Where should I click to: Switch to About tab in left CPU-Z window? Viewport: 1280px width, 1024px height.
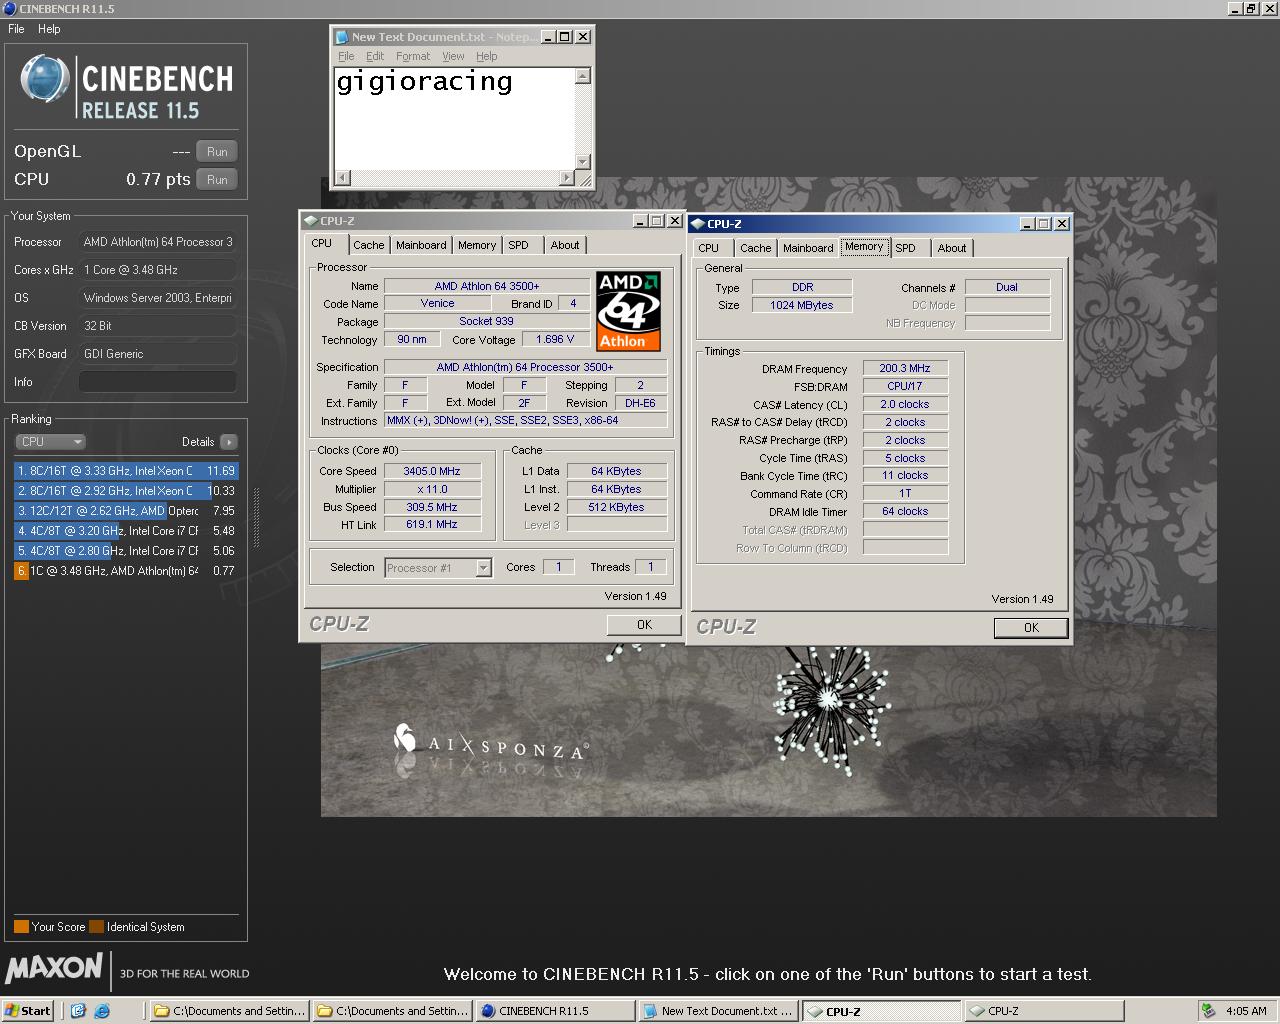coord(565,245)
